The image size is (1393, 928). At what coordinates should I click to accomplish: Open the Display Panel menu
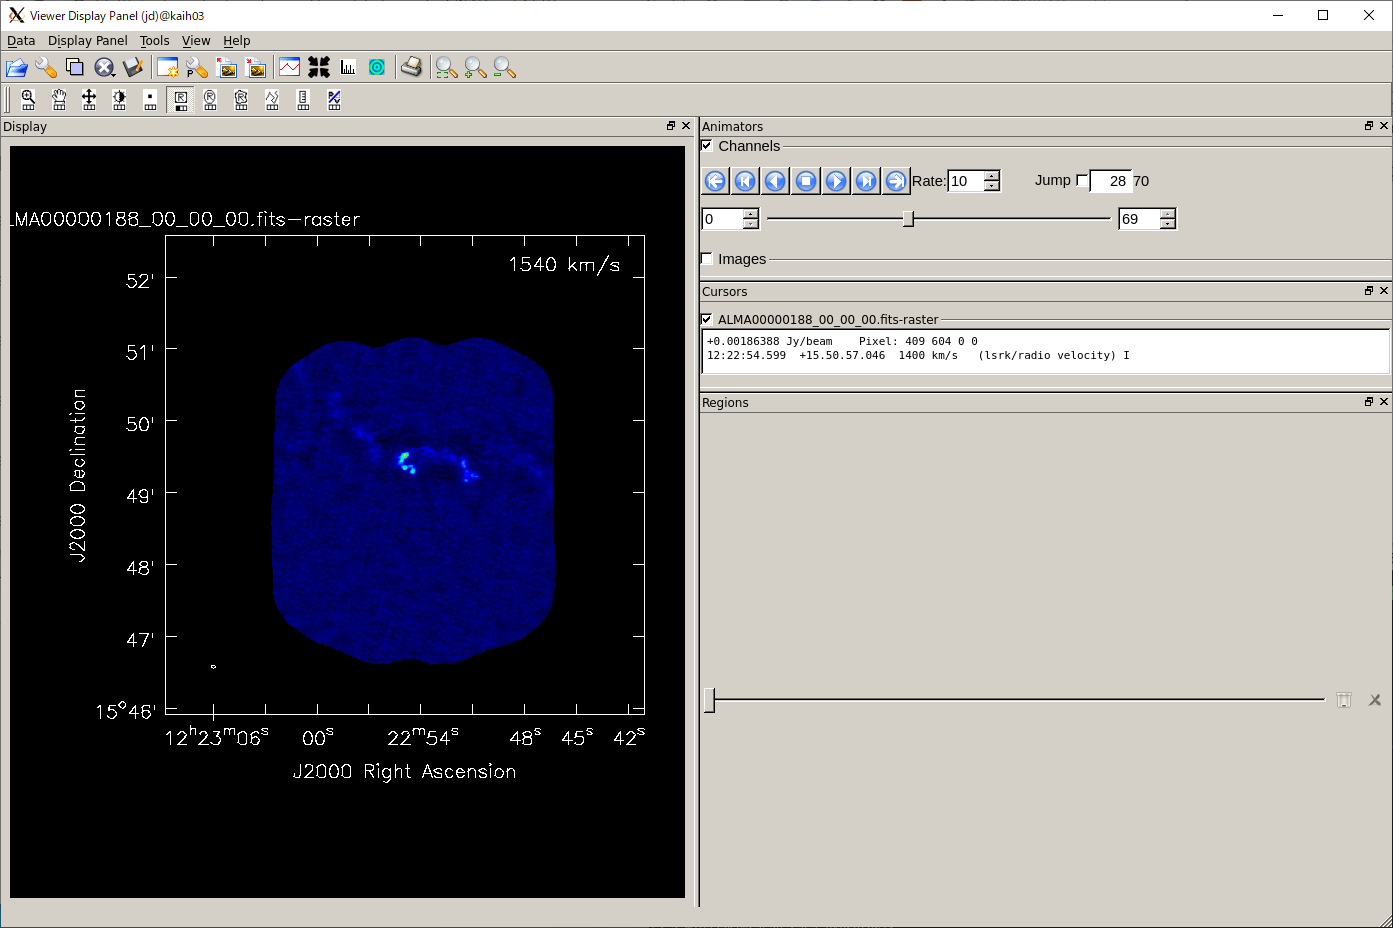click(88, 41)
